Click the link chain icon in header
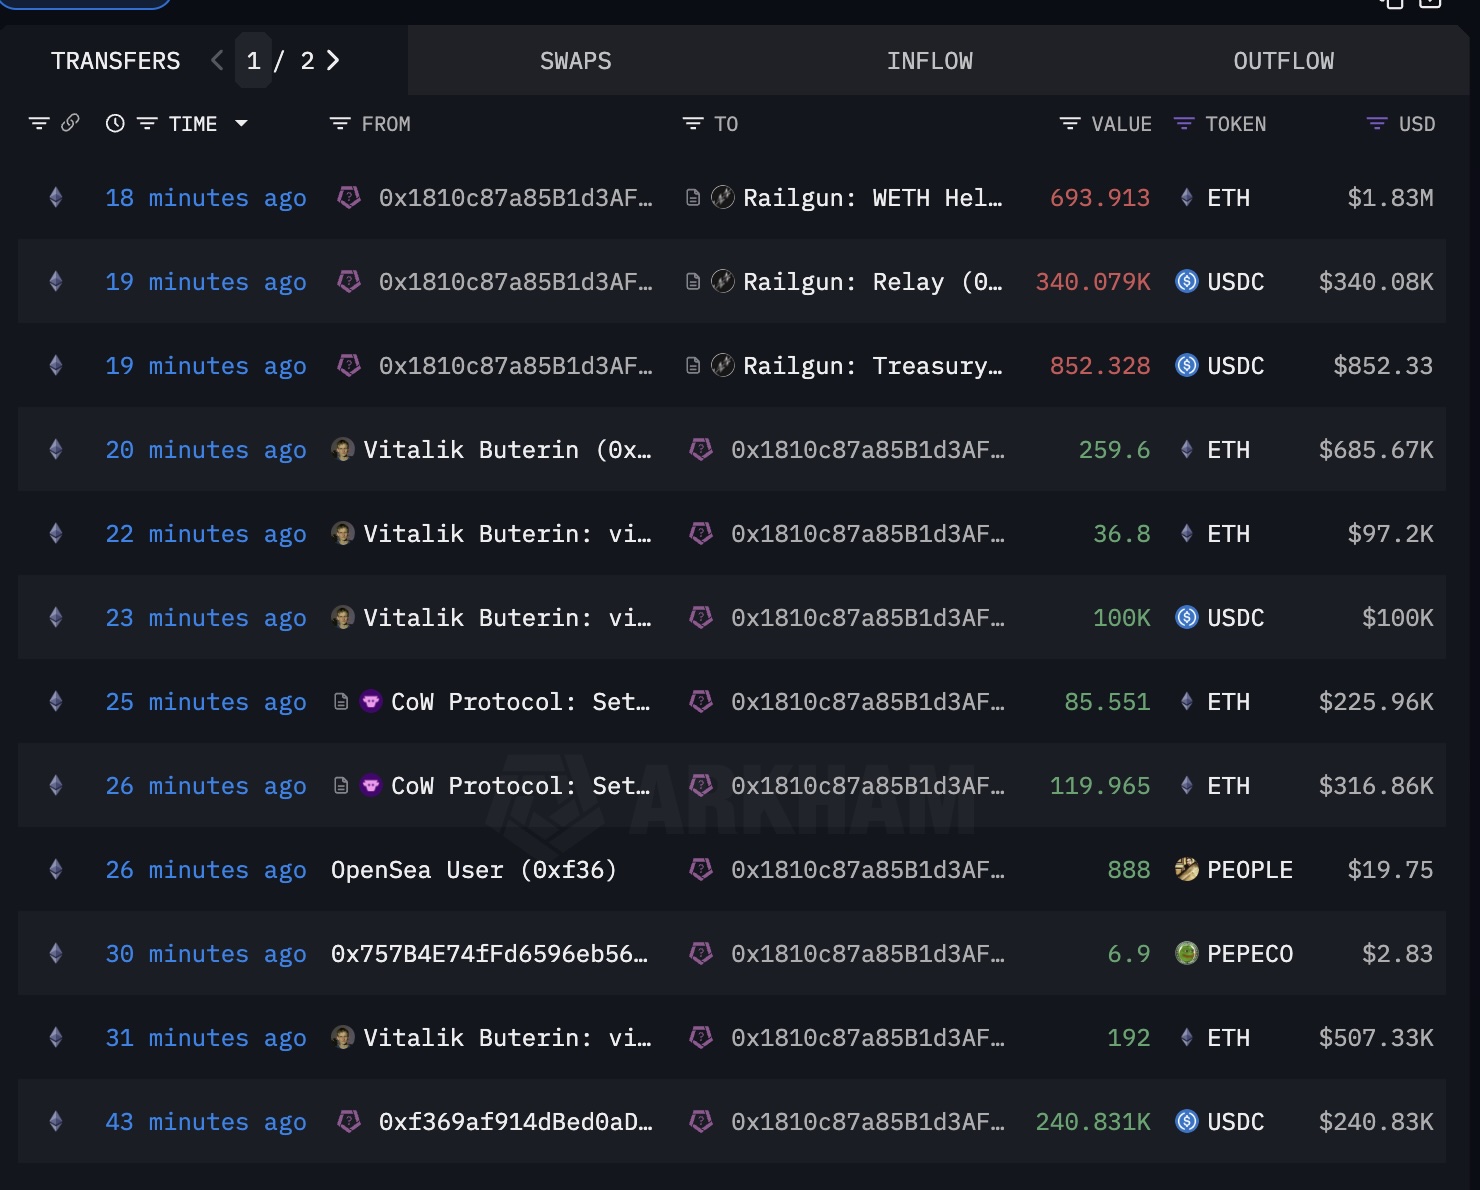The width and height of the screenshot is (1480, 1190). 70,123
